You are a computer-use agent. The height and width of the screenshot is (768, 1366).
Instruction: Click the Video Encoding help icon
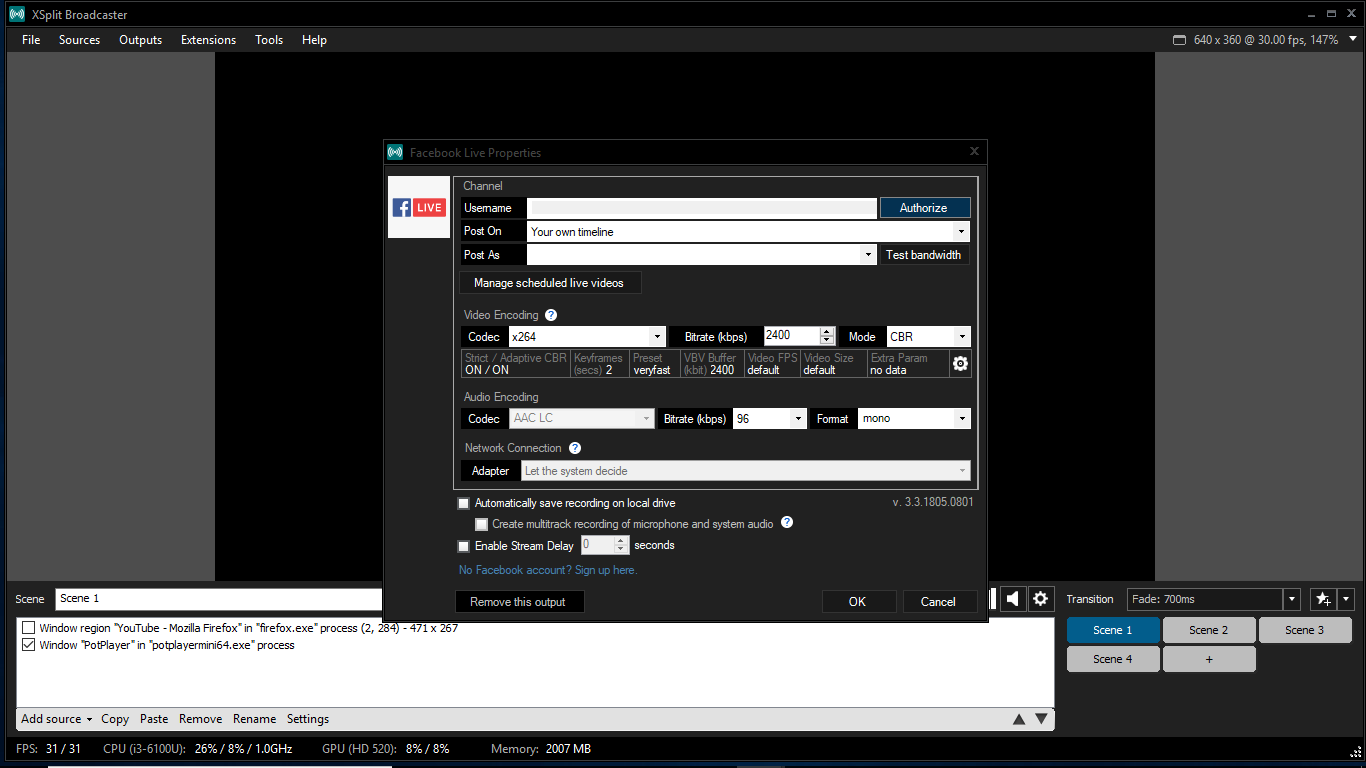point(551,315)
